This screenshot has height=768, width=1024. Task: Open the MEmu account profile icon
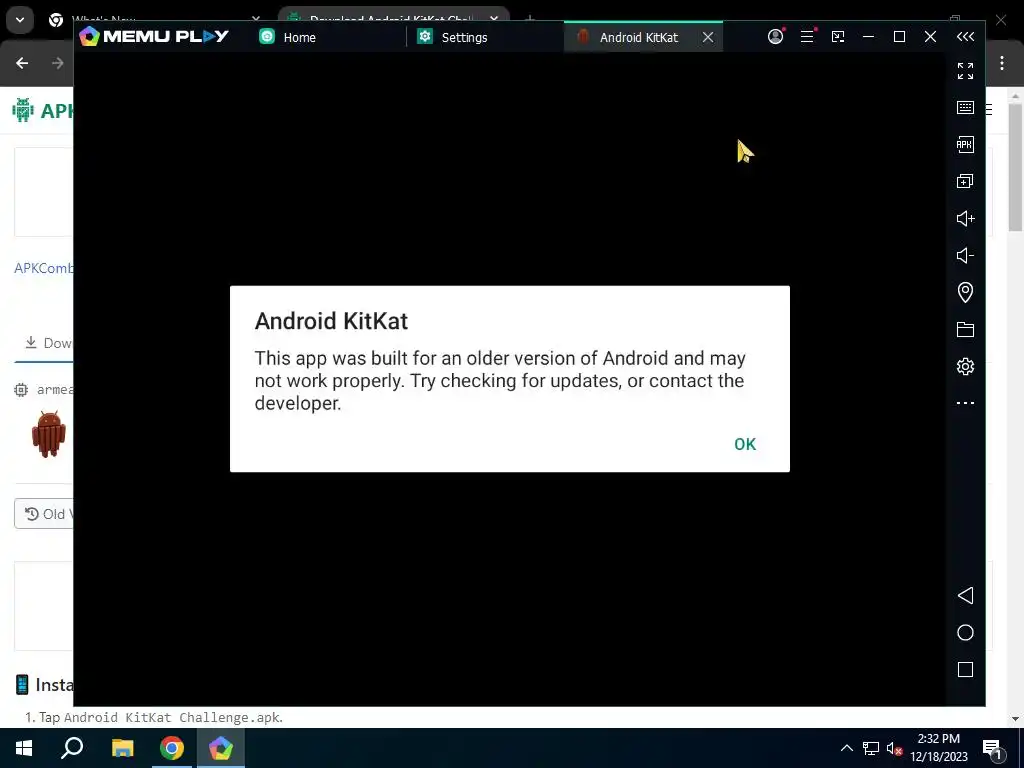(x=775, y=37)
